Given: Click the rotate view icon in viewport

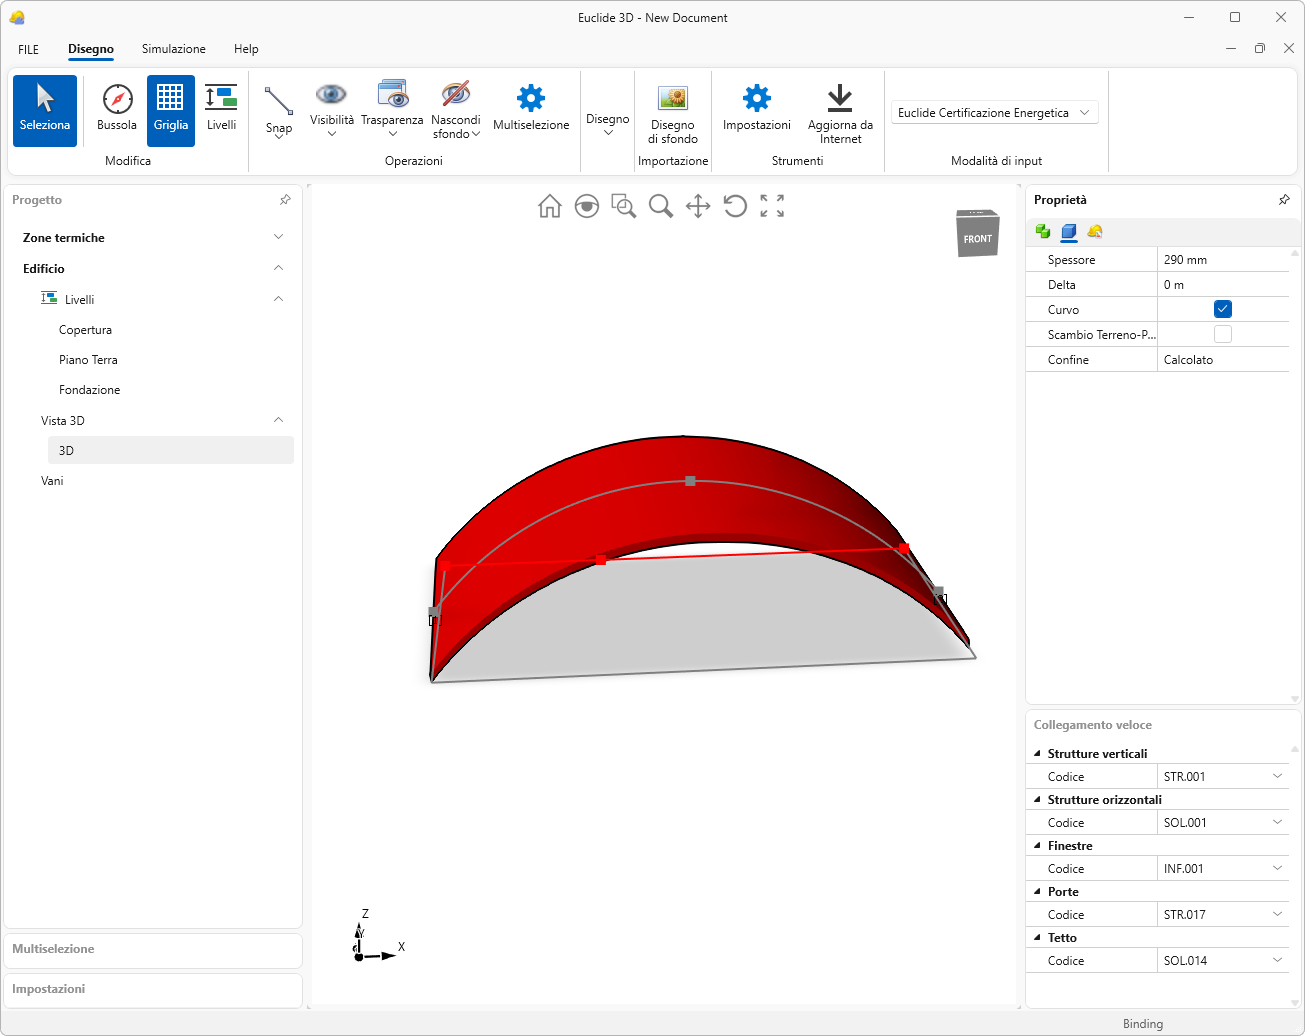Looking at the screenshot, I should tap(735, 206).
